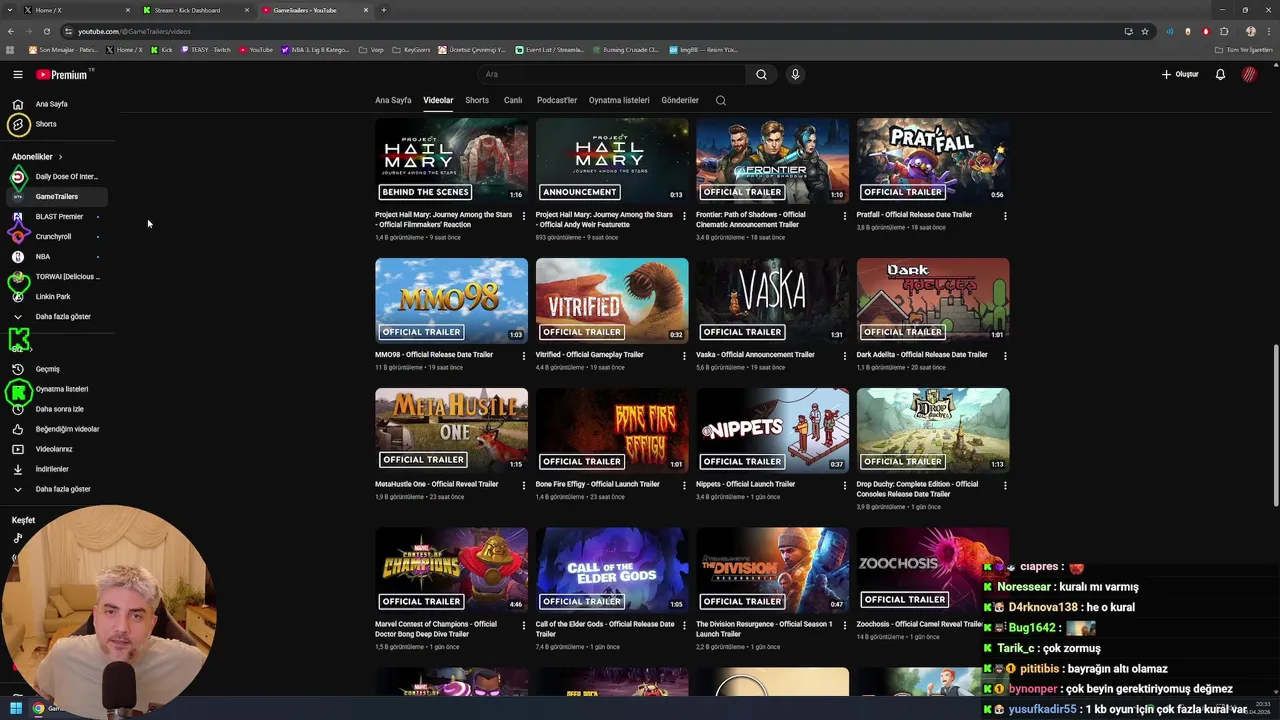This screenshot has width=1280, height=720.
Task: Play The Division Resurgence thumbnail
Action: pos(772,570)
